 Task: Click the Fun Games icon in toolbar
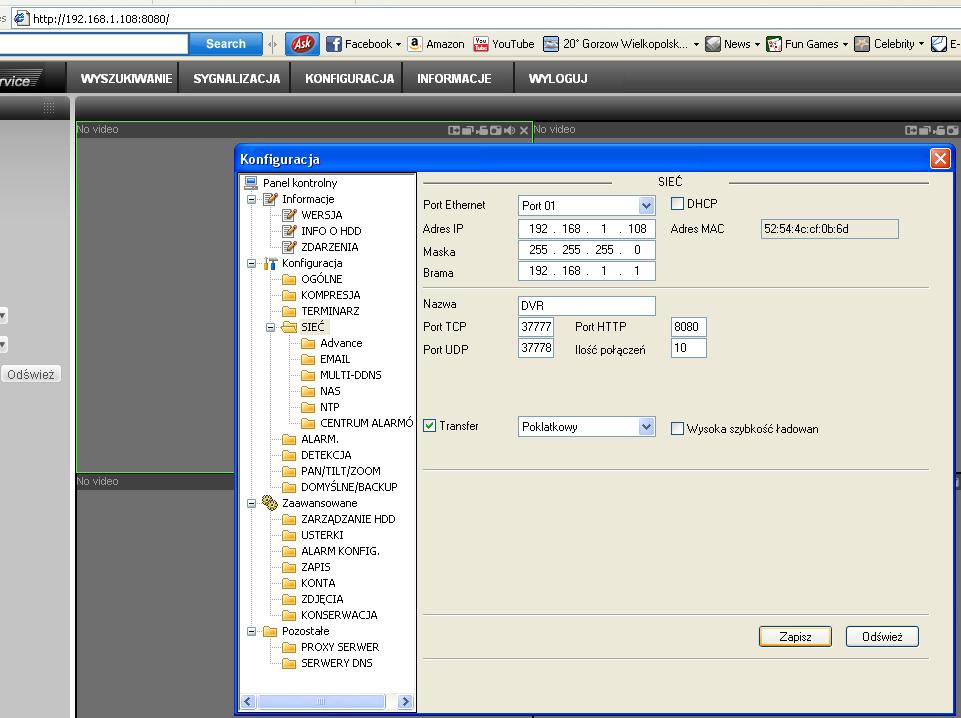tap(773, 44)
